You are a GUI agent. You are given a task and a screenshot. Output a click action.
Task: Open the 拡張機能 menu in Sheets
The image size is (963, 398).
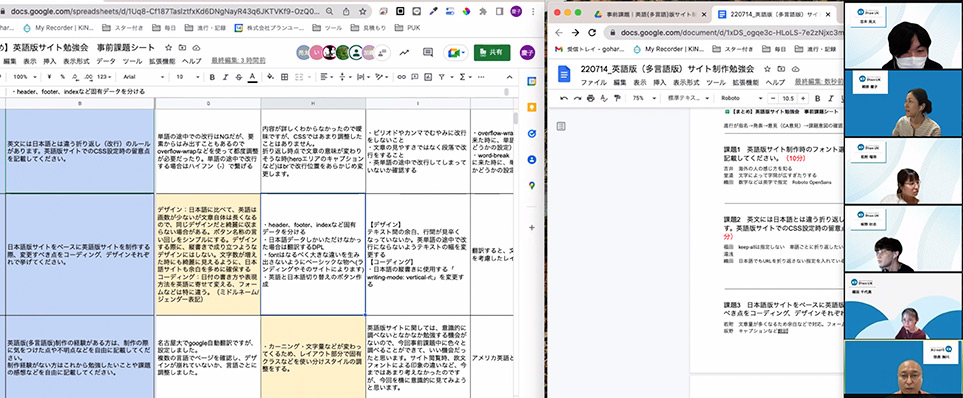(162, 61)
